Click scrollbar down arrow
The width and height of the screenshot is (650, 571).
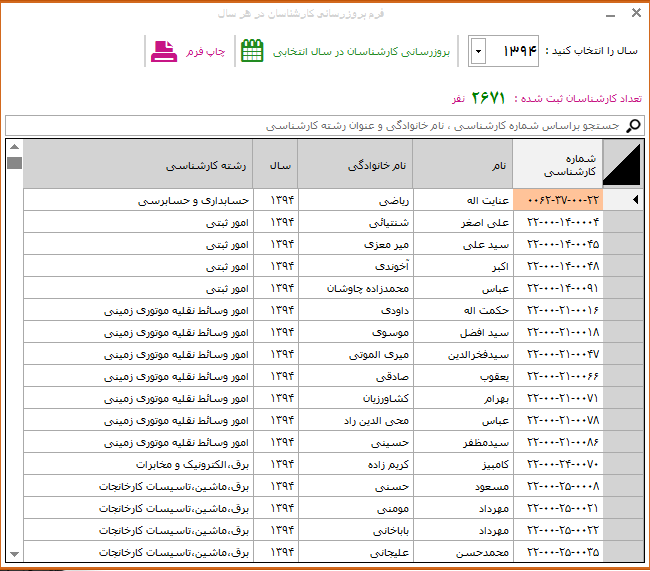click(x=15, y=554)
